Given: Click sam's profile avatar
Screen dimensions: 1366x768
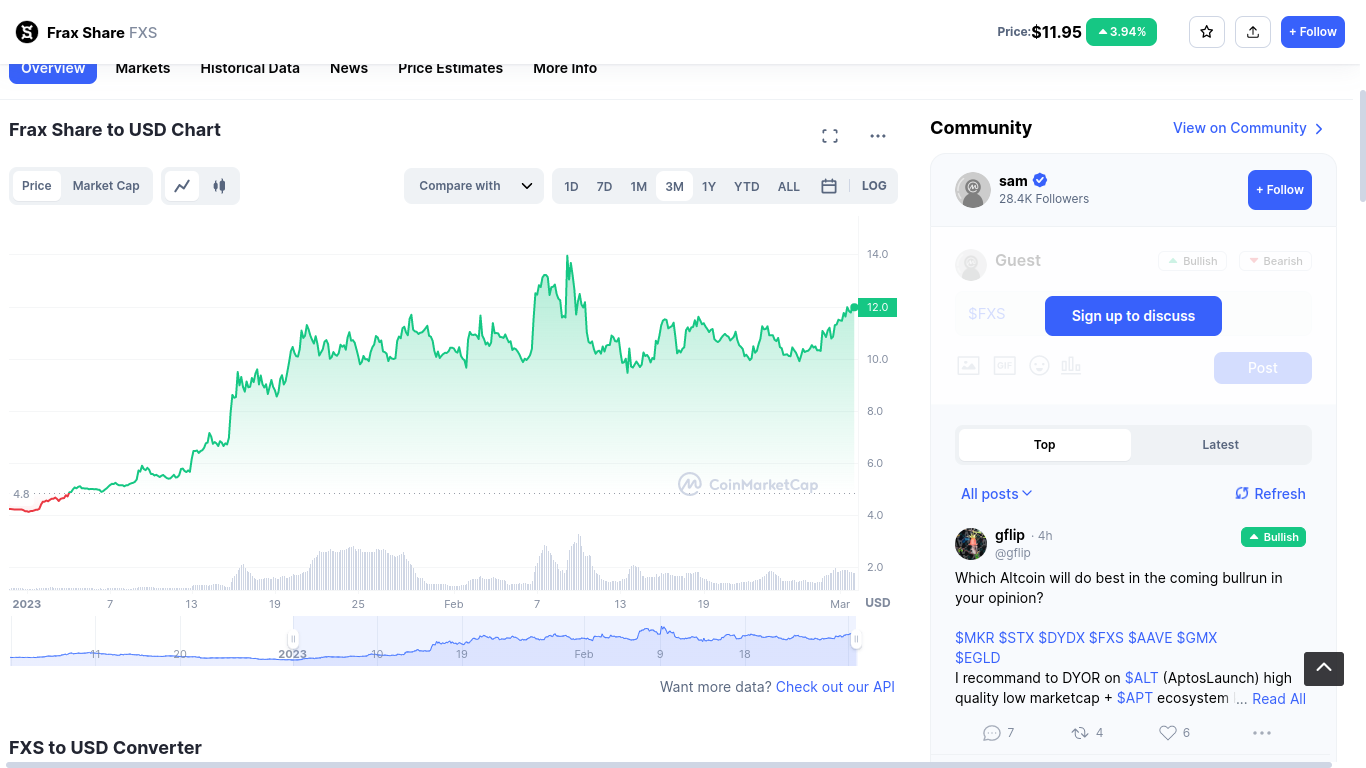Looking at the screenshot, I should [973, 190].
